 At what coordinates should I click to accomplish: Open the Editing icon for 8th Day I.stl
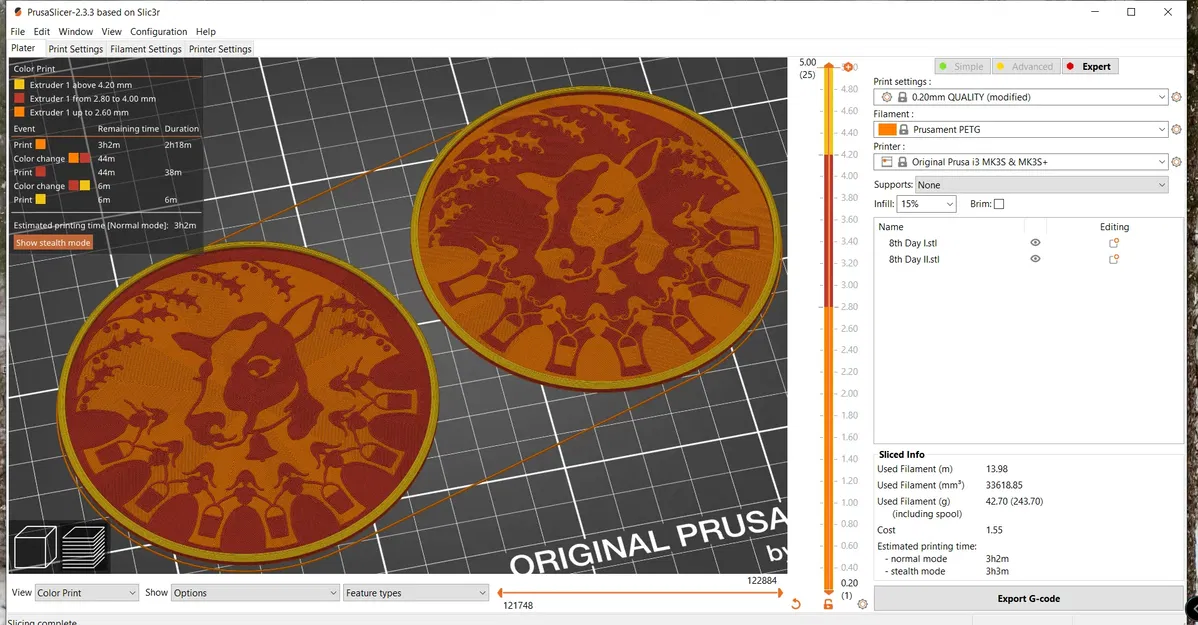pyautogui.click(x=1114, y=242)
